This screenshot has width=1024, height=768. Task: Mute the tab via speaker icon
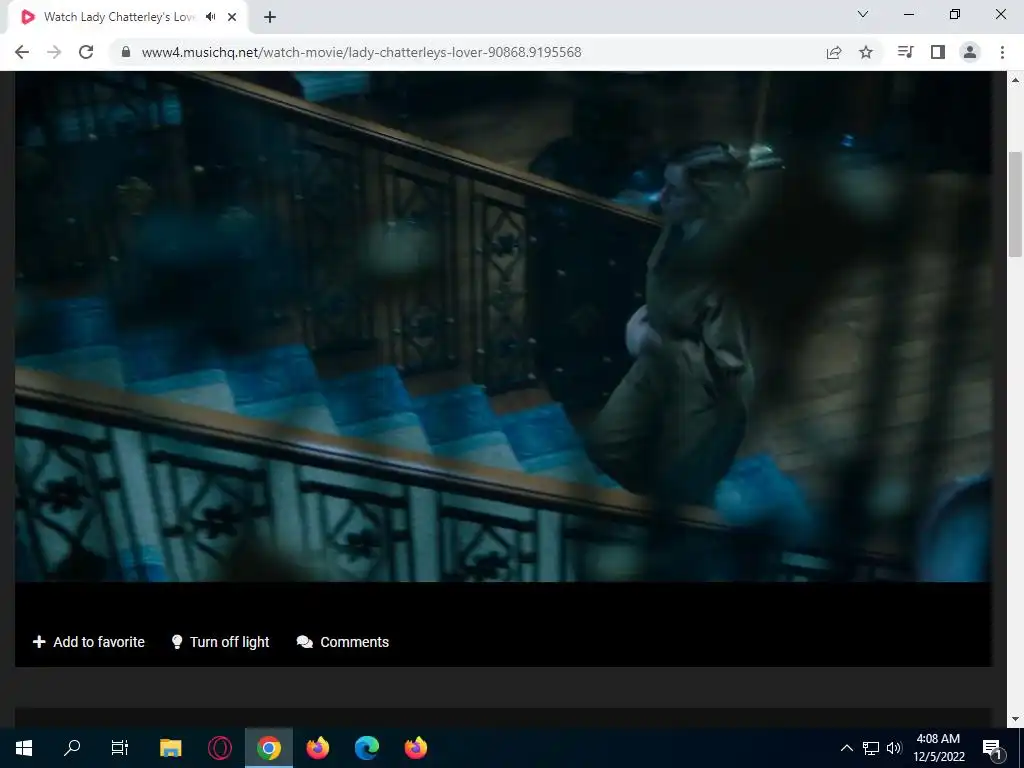point(210,17)
